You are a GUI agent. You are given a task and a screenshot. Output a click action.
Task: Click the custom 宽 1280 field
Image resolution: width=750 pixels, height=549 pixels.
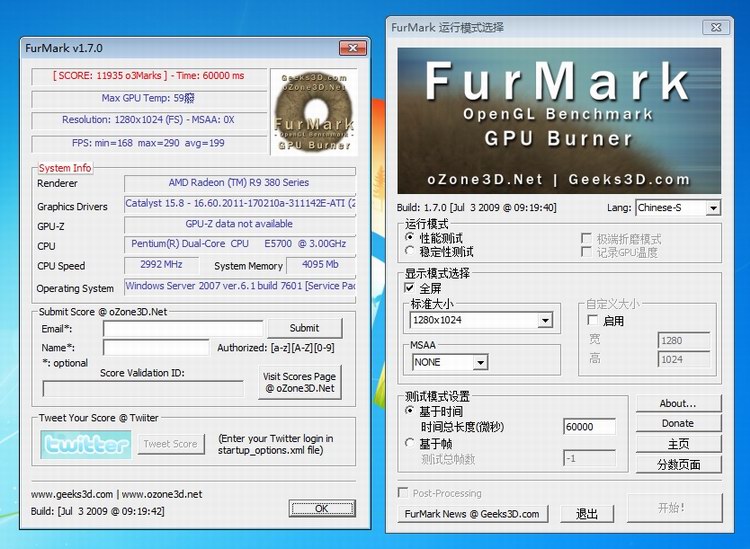pos(684,340)
